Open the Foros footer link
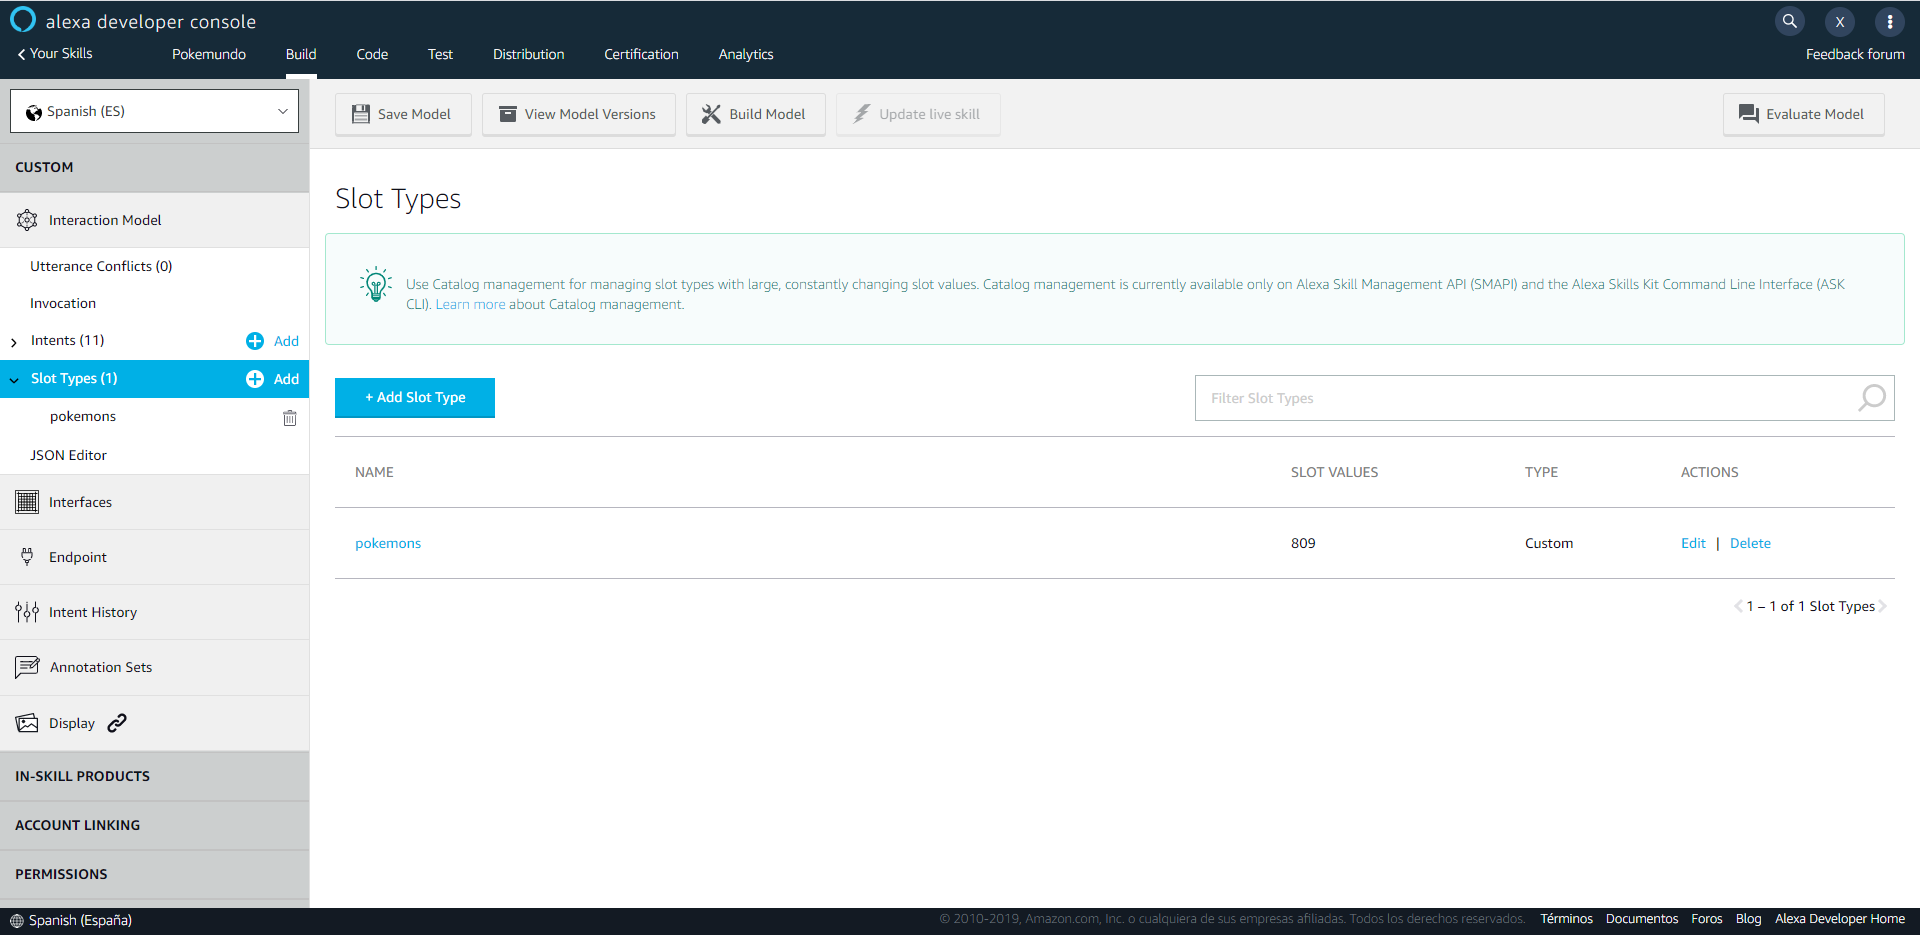This screenshot has width=1920, height=935. coord(1707,919)
